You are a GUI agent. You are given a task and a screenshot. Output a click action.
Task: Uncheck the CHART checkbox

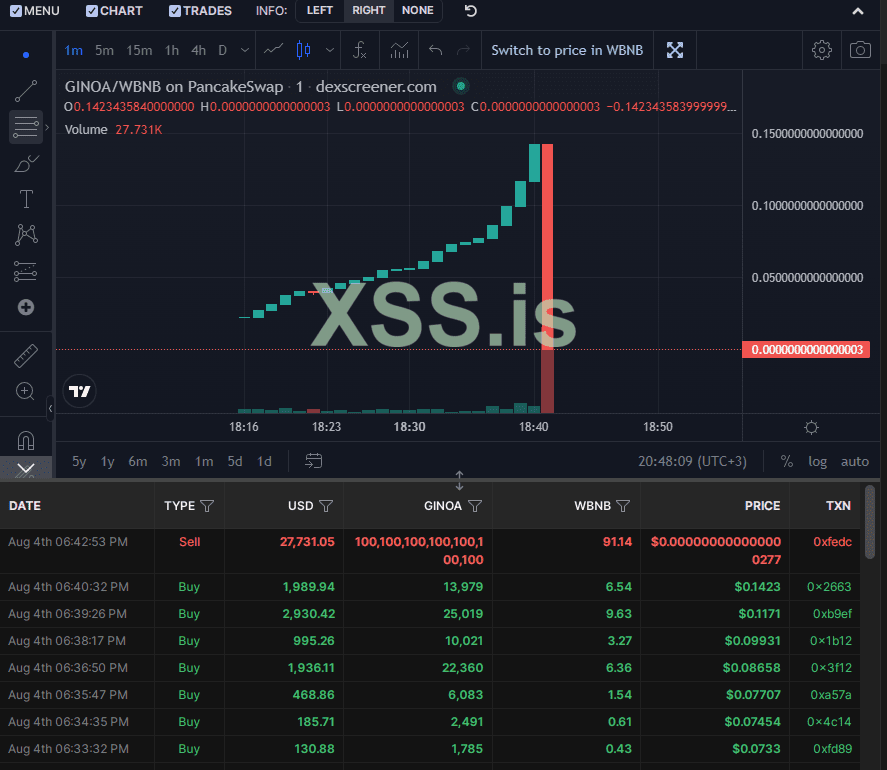[92, 11]
